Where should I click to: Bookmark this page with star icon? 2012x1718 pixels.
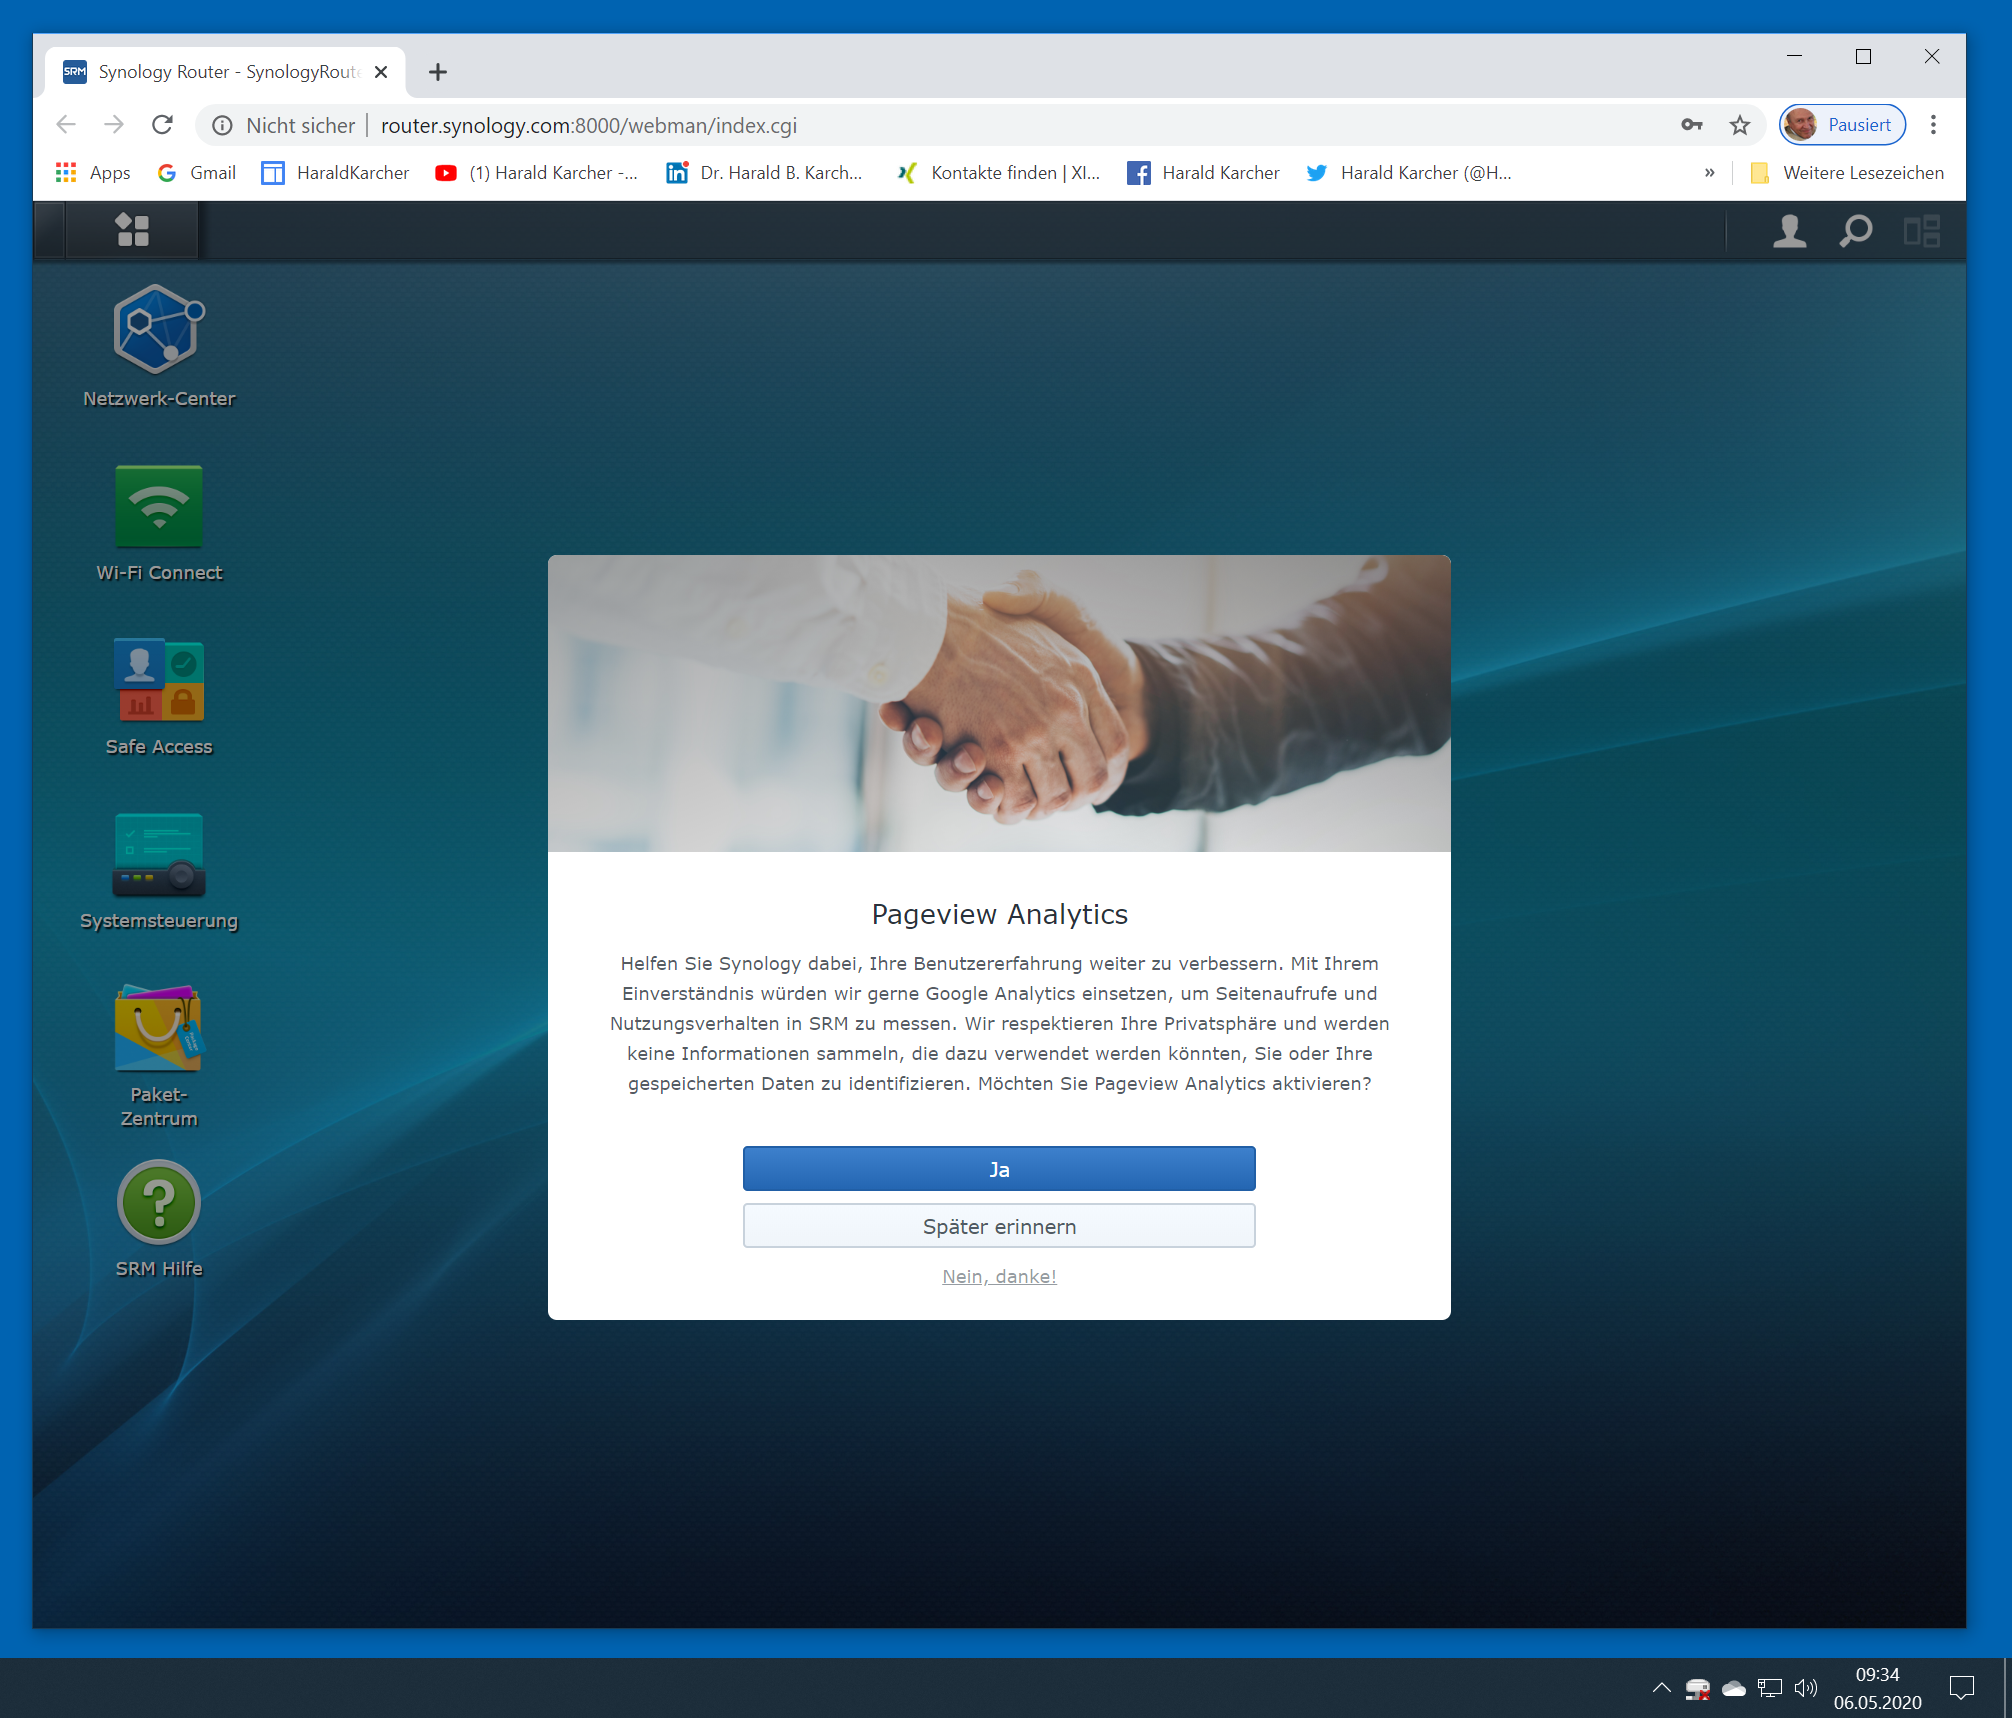tap(1740, 125)
